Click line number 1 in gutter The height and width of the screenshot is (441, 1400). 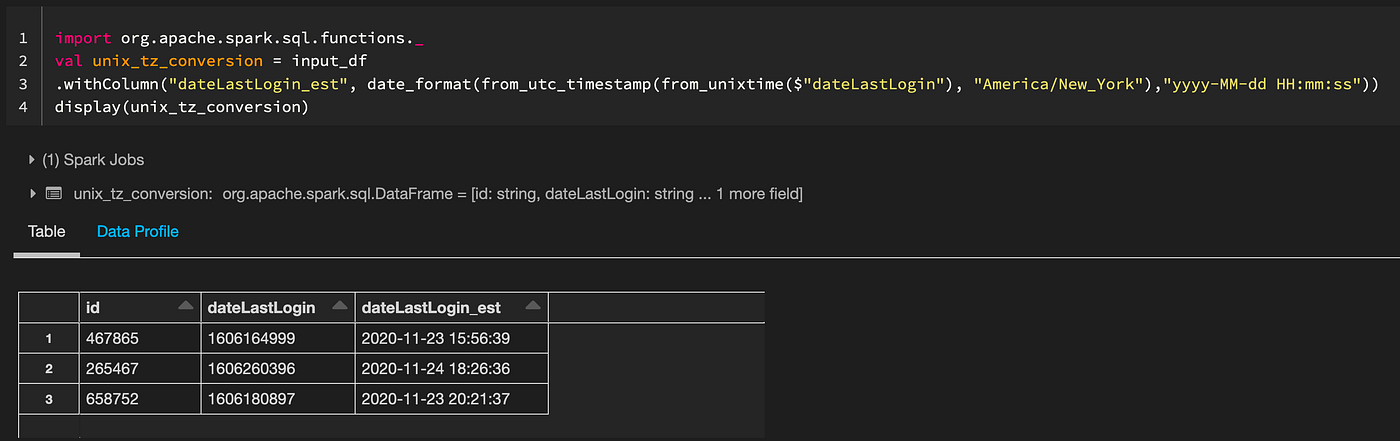click(x=22, y=38)
